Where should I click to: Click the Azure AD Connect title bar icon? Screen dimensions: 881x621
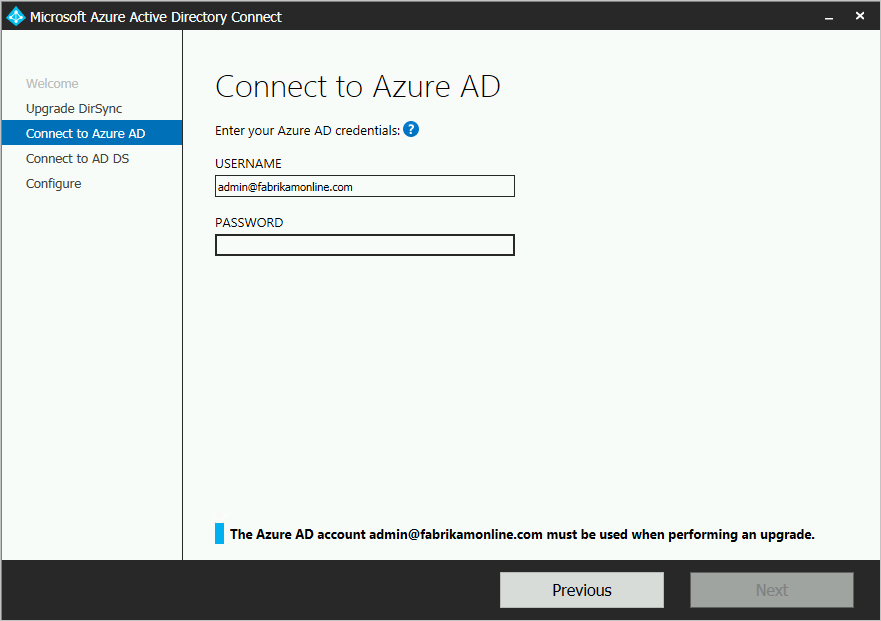click(x=14, y=16)
